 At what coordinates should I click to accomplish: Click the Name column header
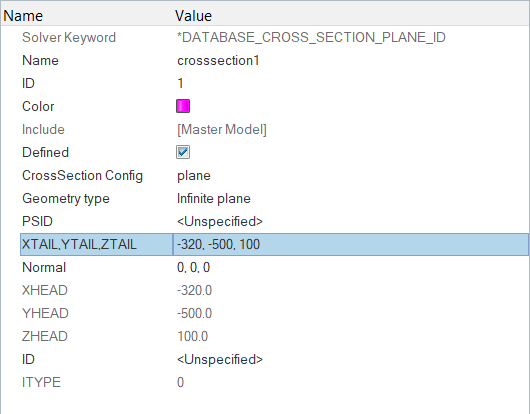(x=23, y=16)
